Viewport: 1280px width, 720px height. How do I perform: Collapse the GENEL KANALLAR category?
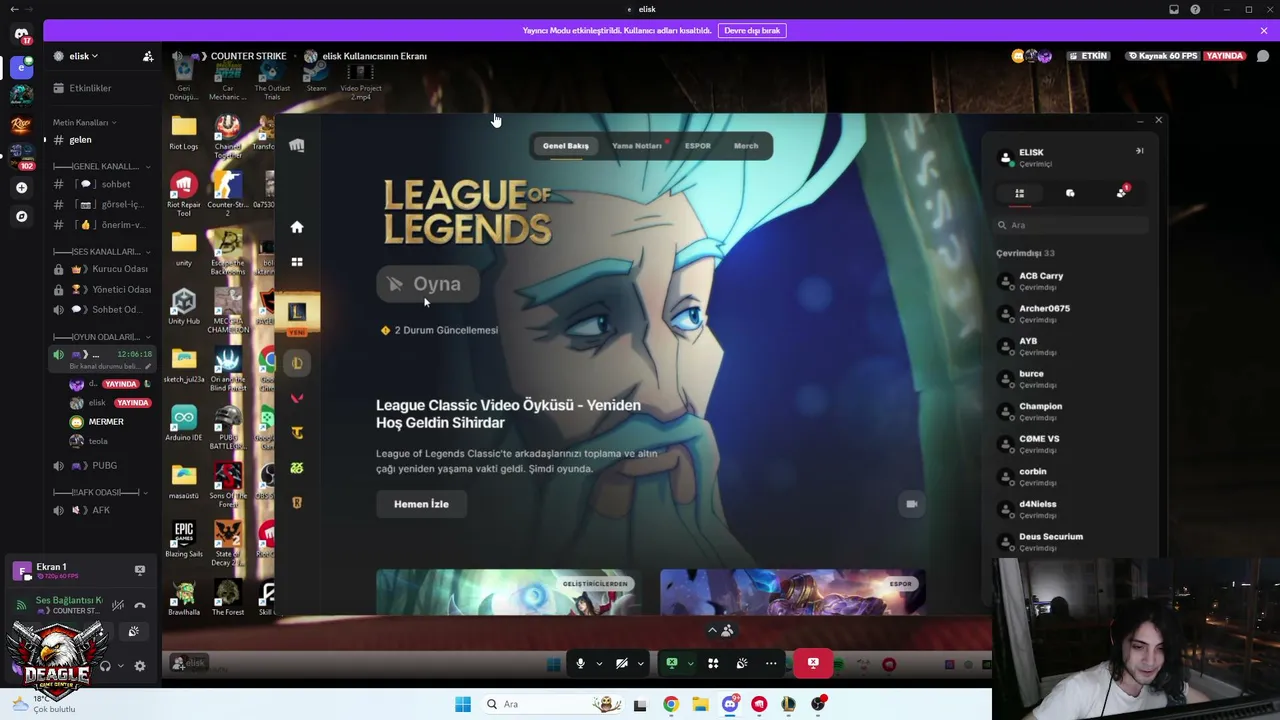[101, 166]
